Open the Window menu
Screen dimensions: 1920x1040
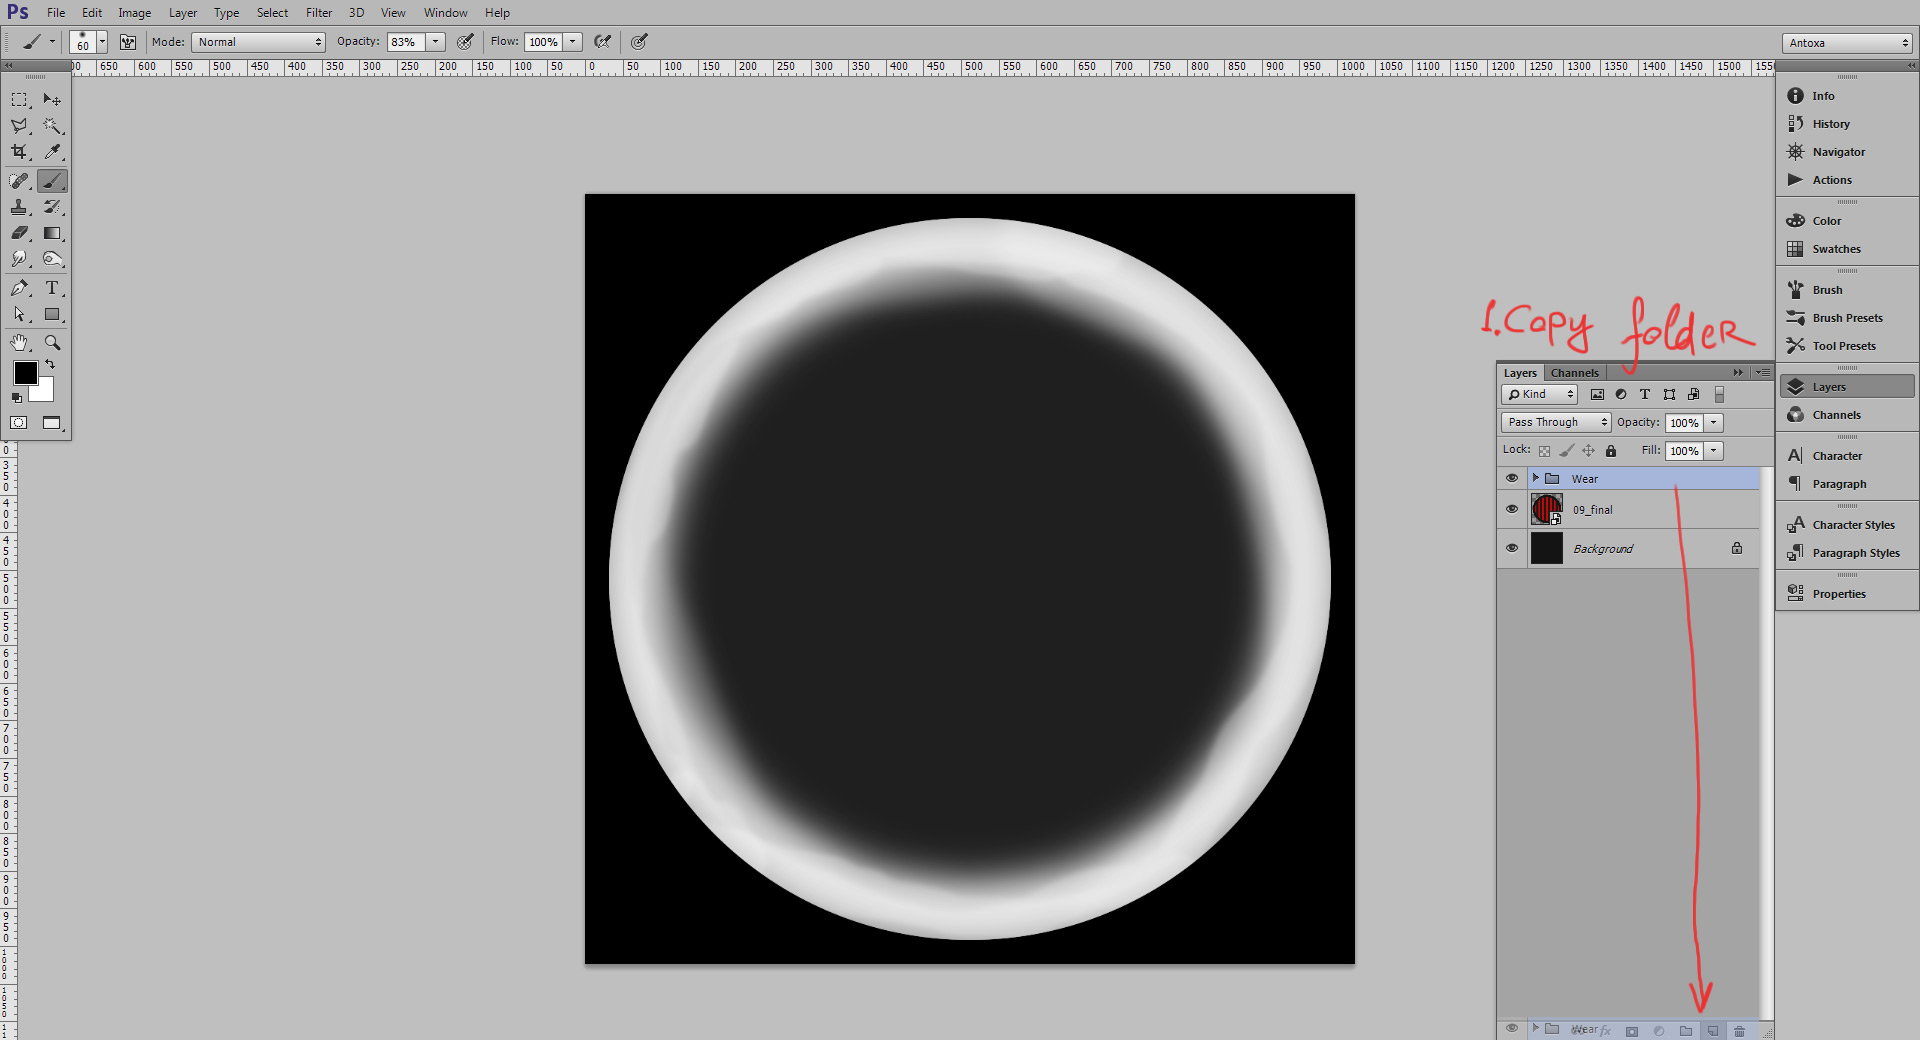click(445, 13)
